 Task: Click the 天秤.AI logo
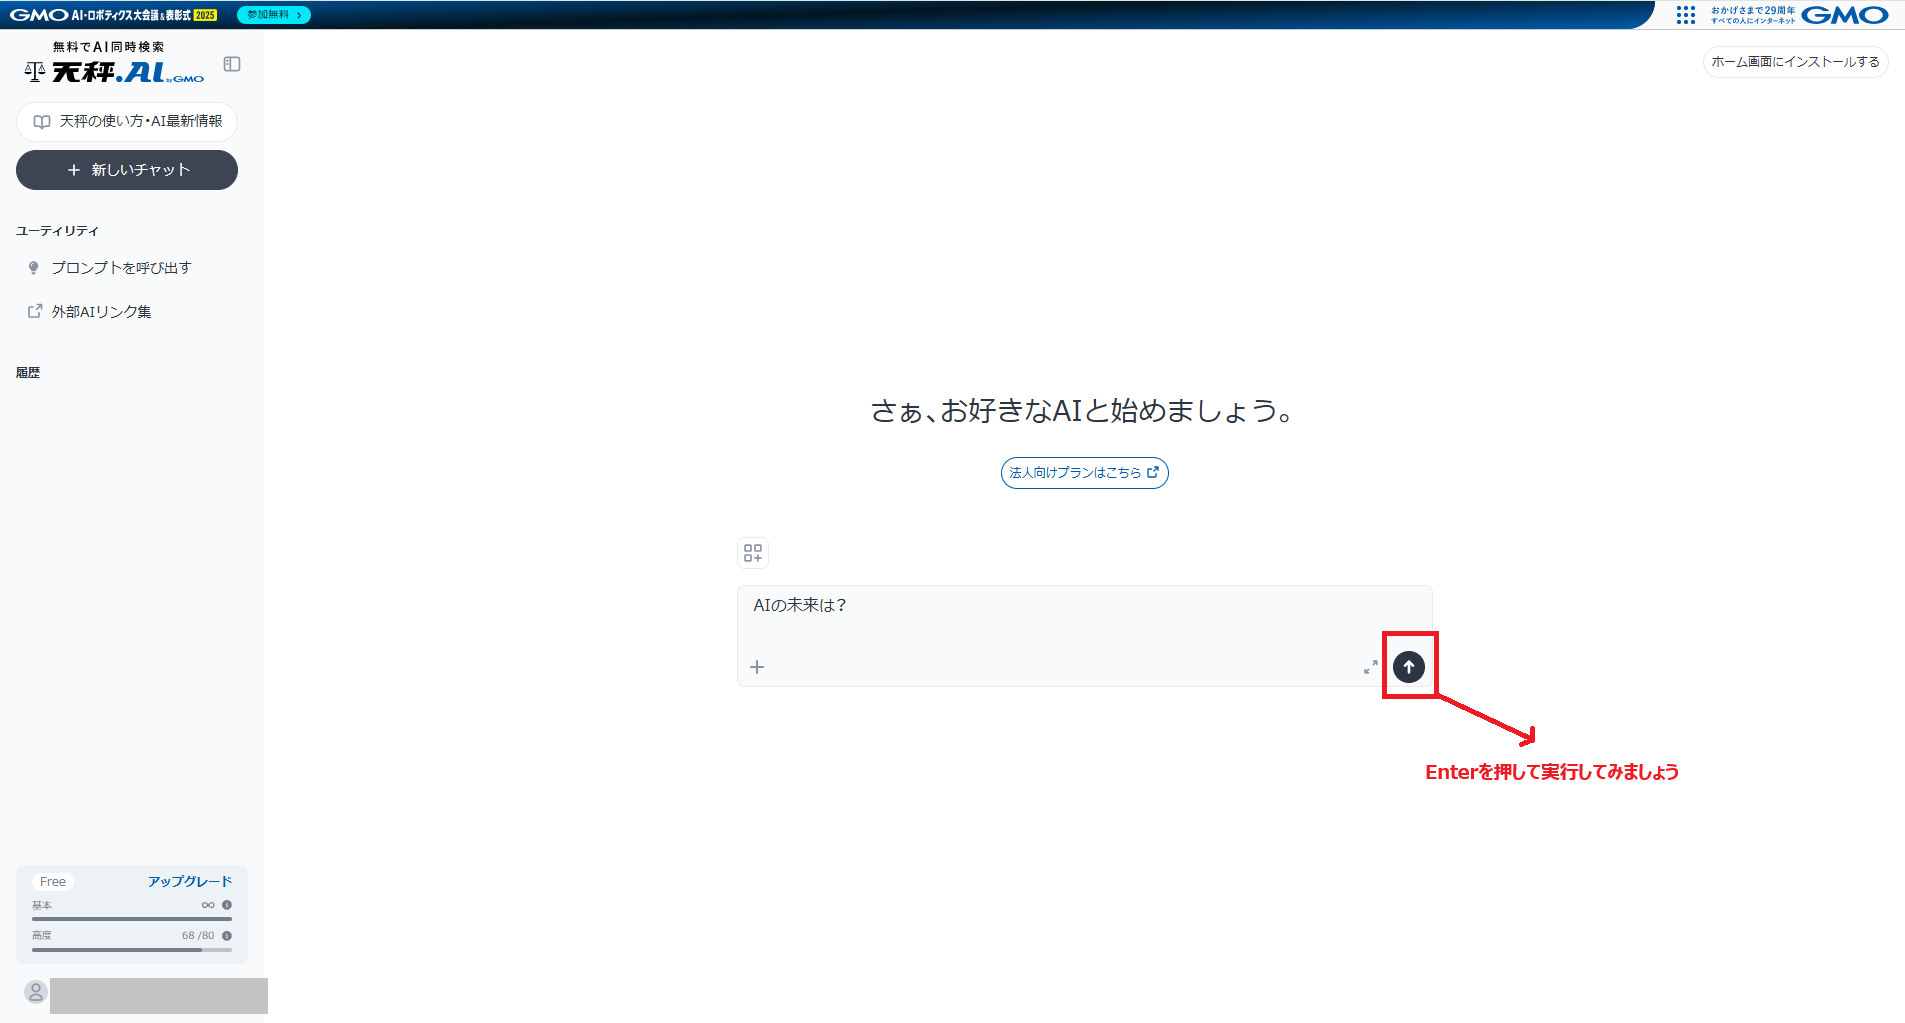click(x=114, y=72)
